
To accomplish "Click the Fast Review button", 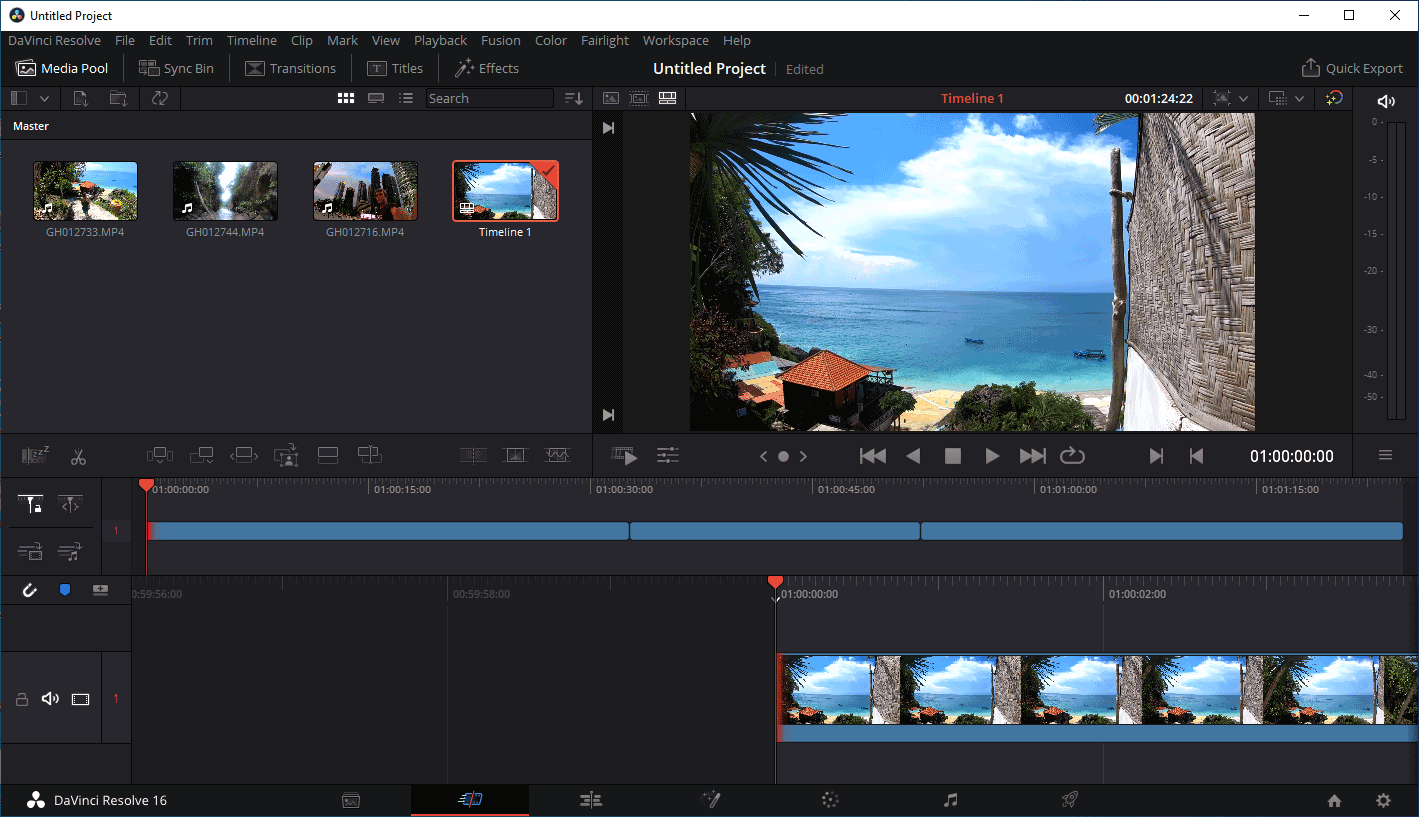I will pos(625,456).
